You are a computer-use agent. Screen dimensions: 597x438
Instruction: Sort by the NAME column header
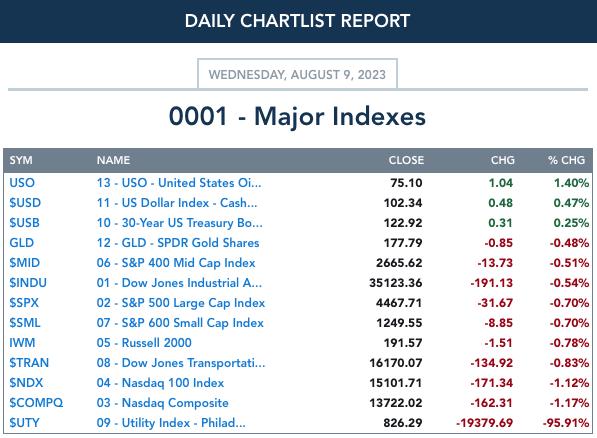click(113, 160)
